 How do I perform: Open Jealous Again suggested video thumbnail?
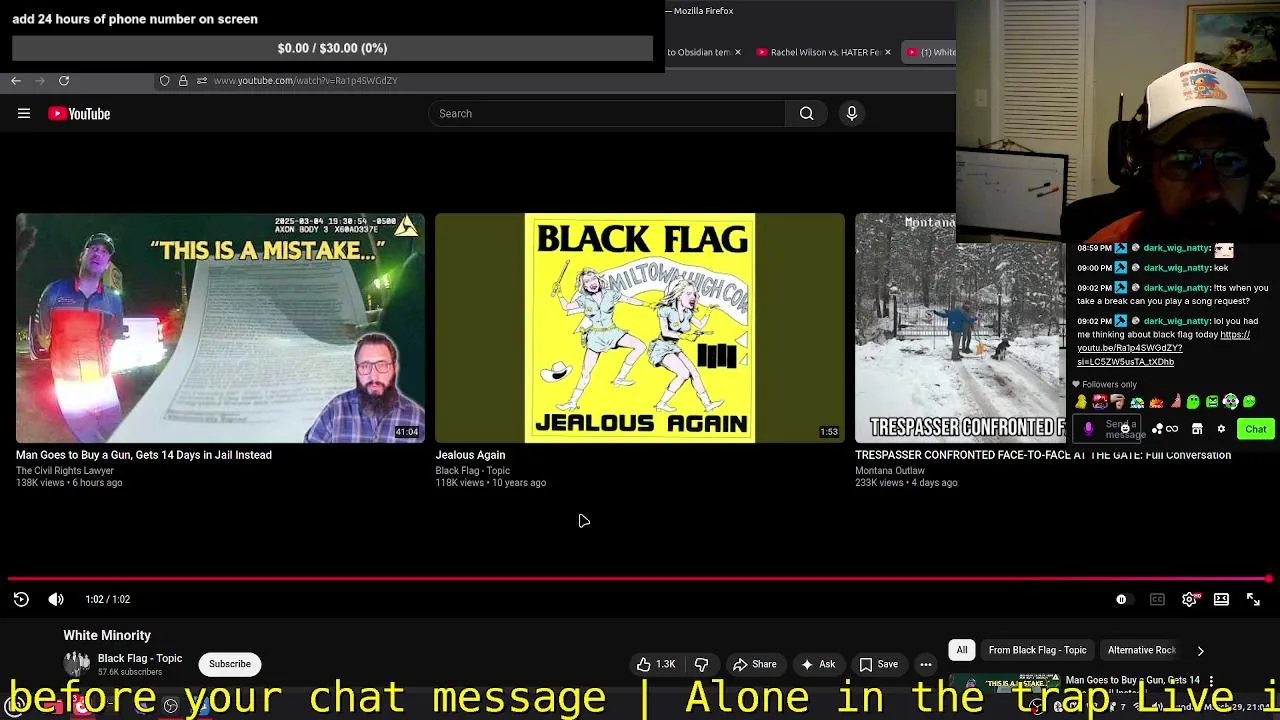click(x=640, y=328)
